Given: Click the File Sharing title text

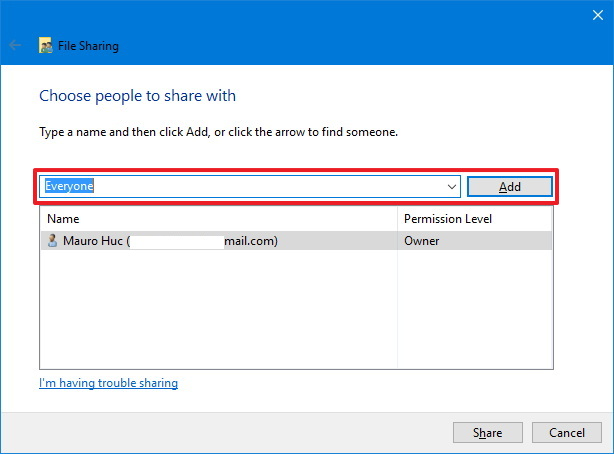Looking at the screenshot, I should [x=88, y=46].
